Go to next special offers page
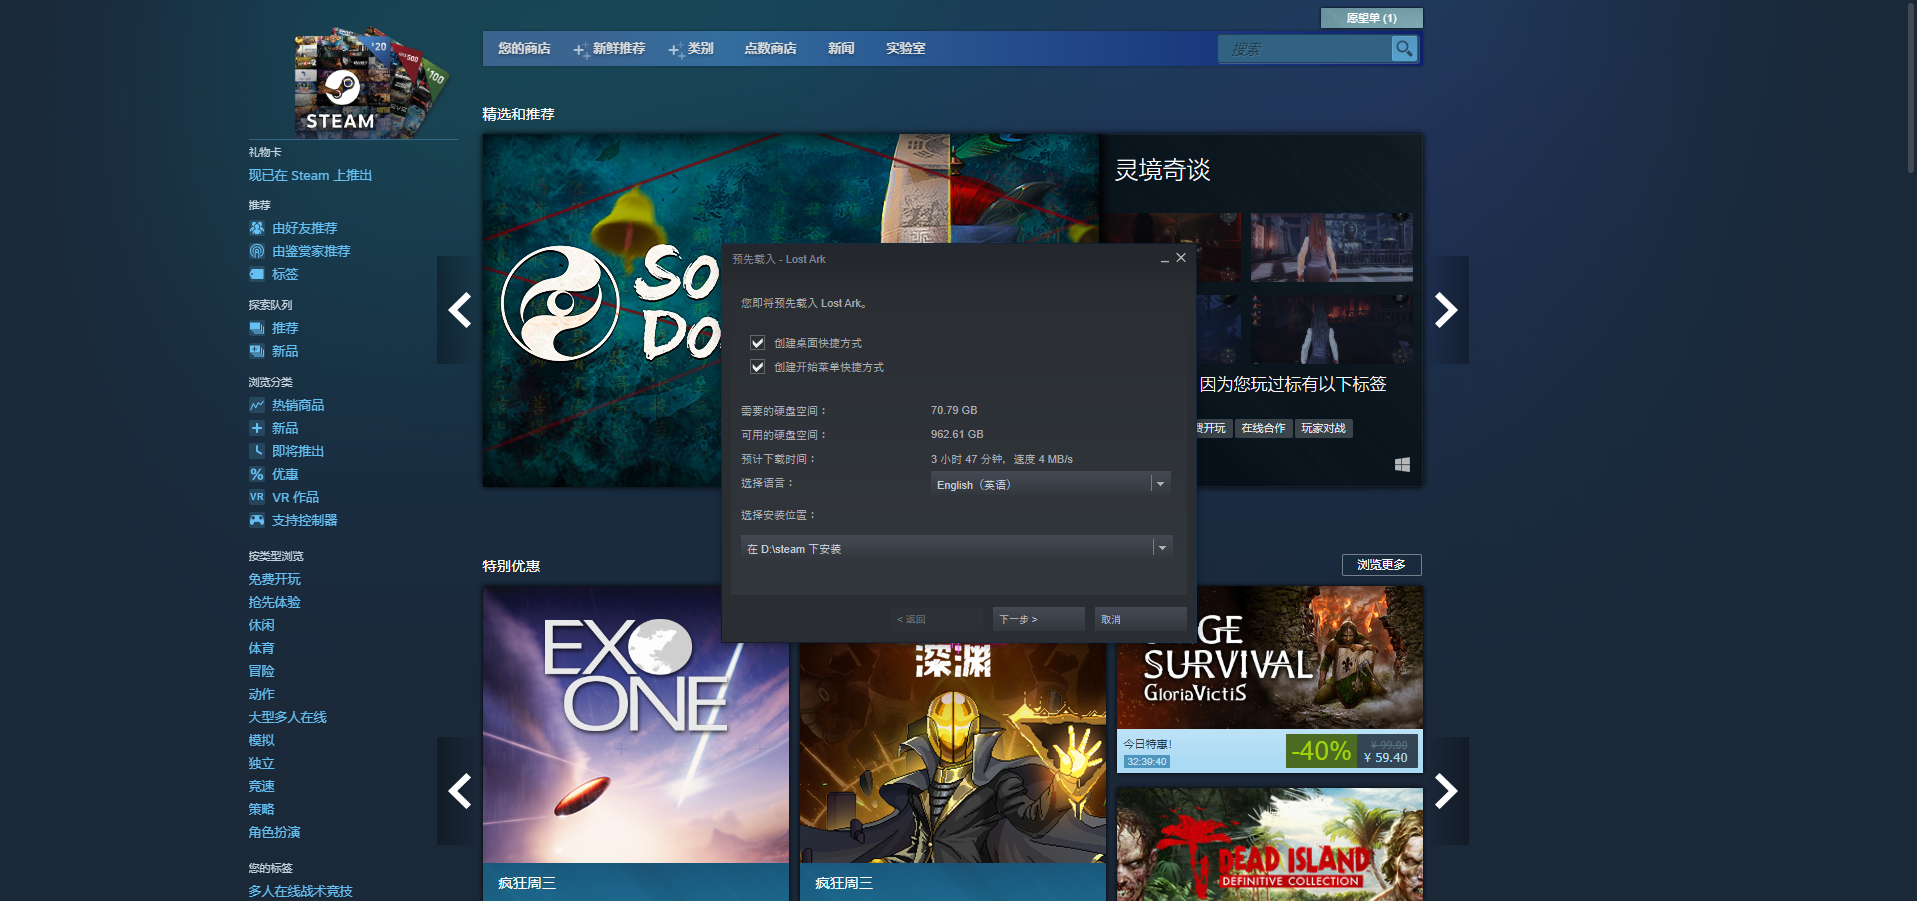 tap(1446, 791)
